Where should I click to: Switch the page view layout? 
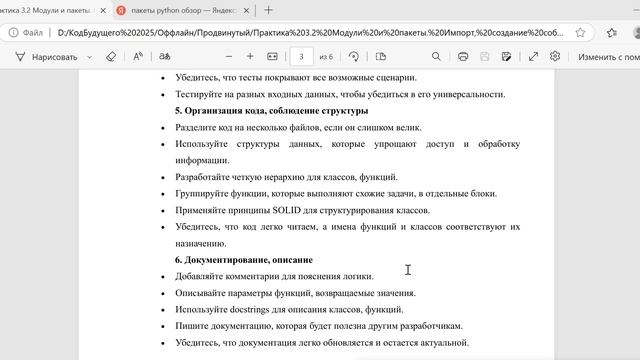click(x=381, y=57)
